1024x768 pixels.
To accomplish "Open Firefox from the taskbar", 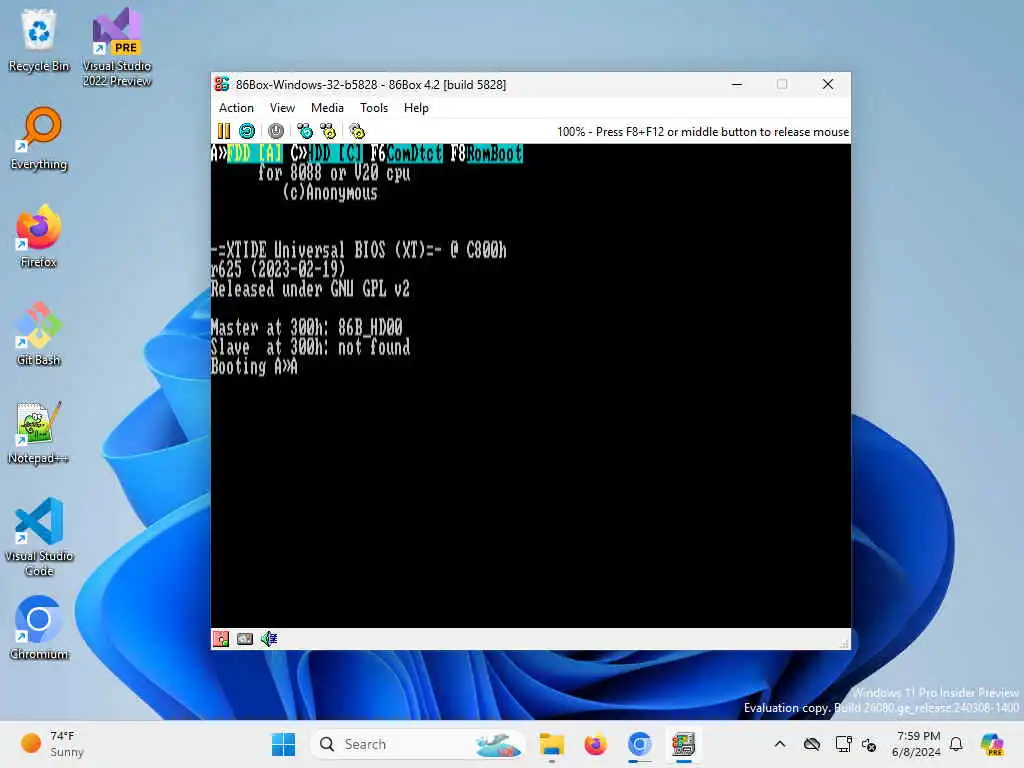I will click(596, 744).
